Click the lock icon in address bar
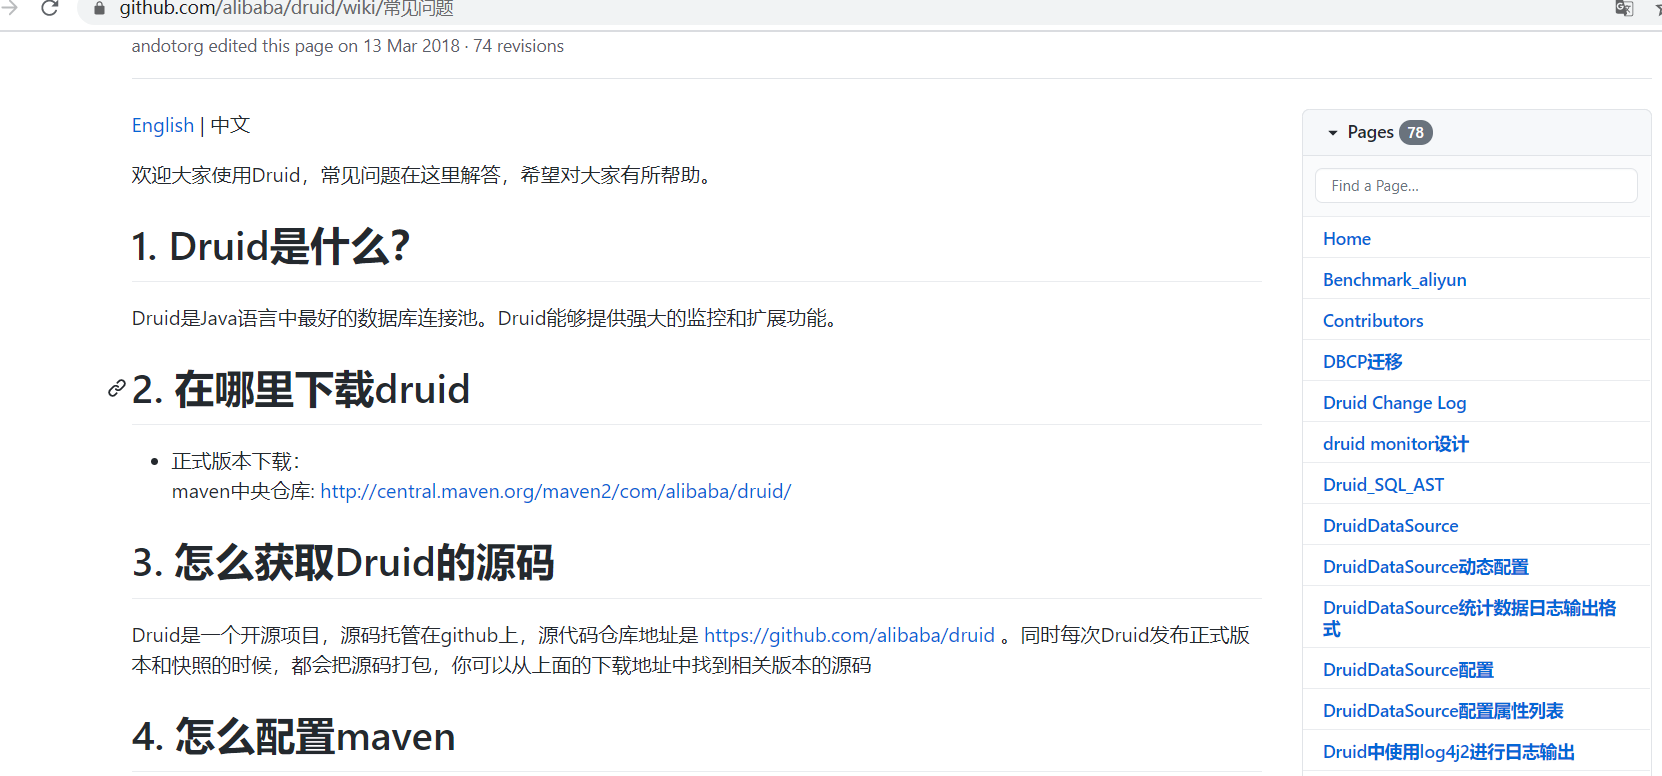 click(x=99, y=8)
